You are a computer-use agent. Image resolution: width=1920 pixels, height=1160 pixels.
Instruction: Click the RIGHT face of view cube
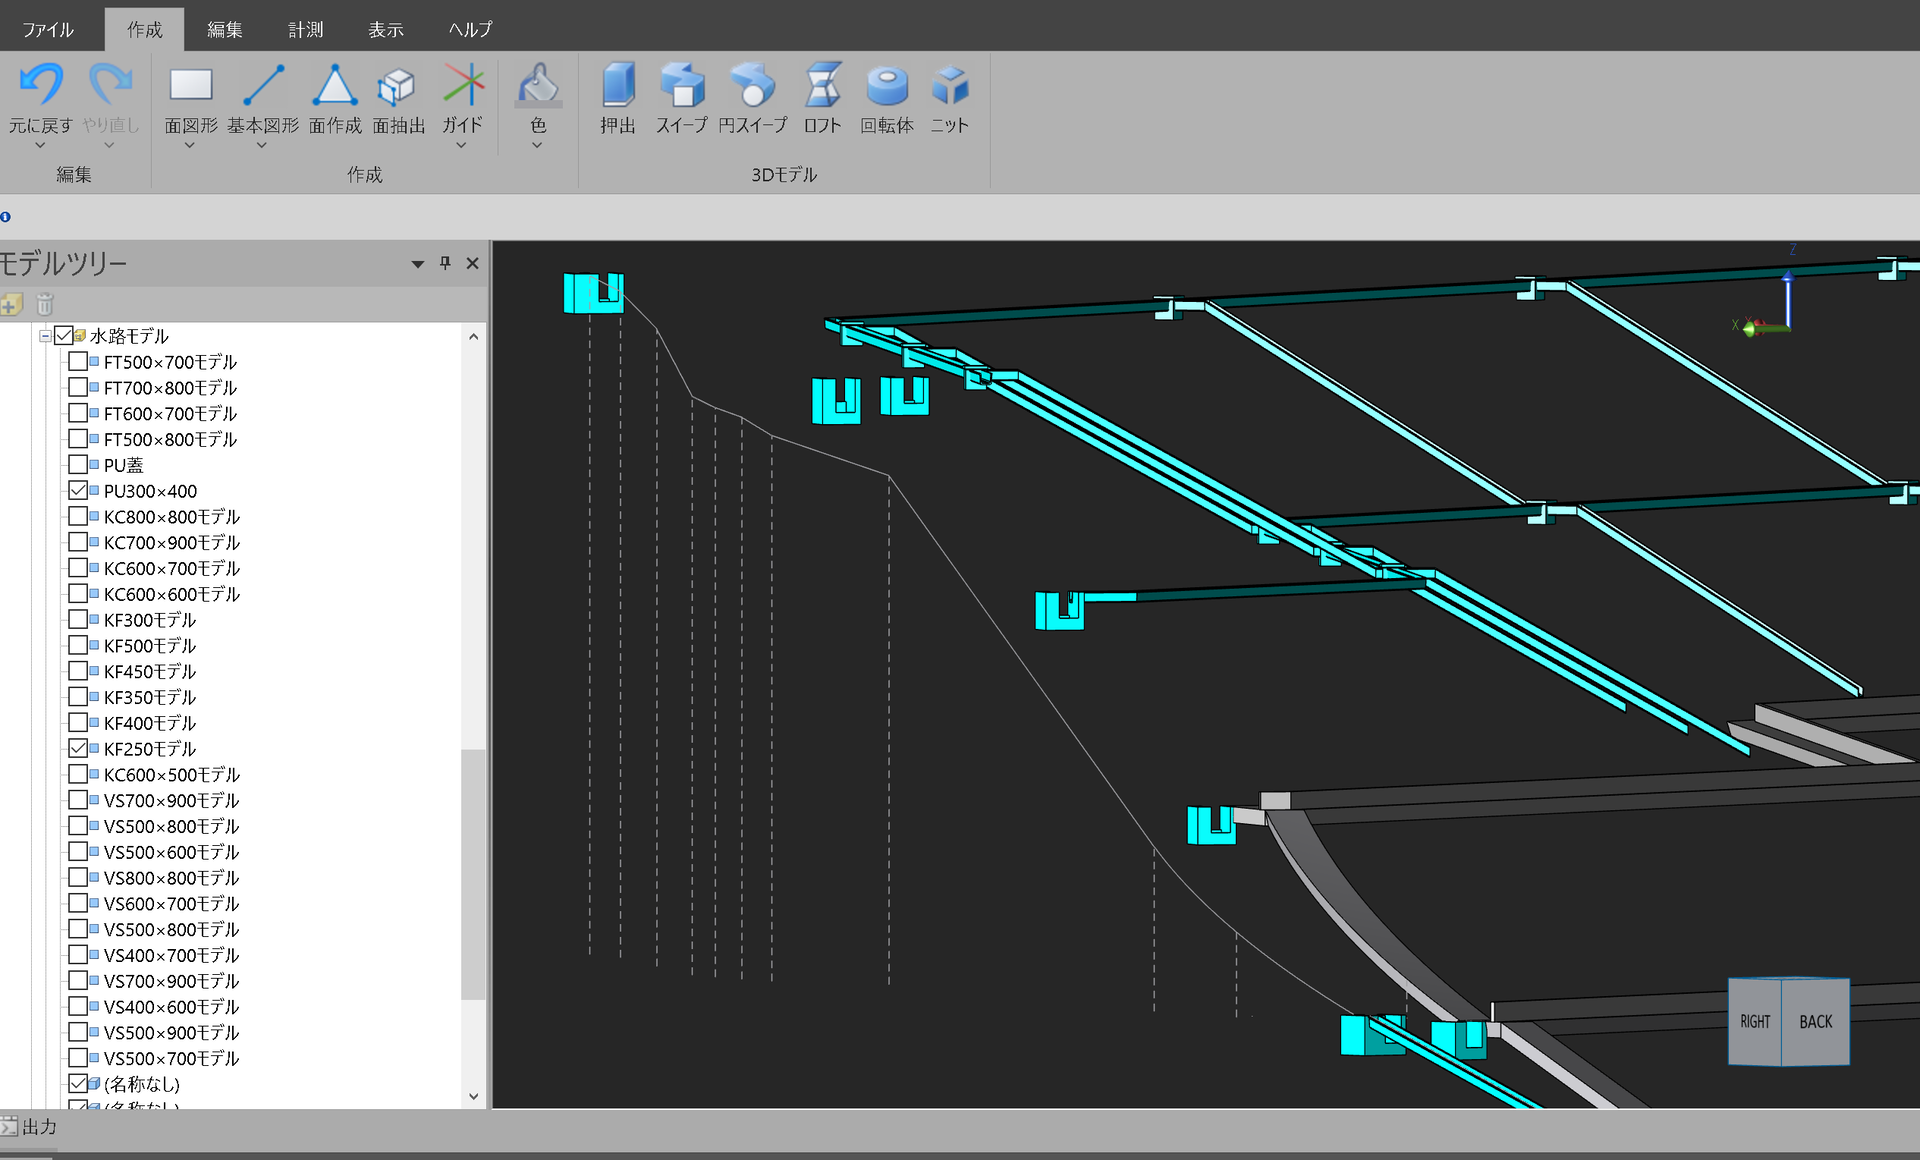click(x=1755, y=1021)
